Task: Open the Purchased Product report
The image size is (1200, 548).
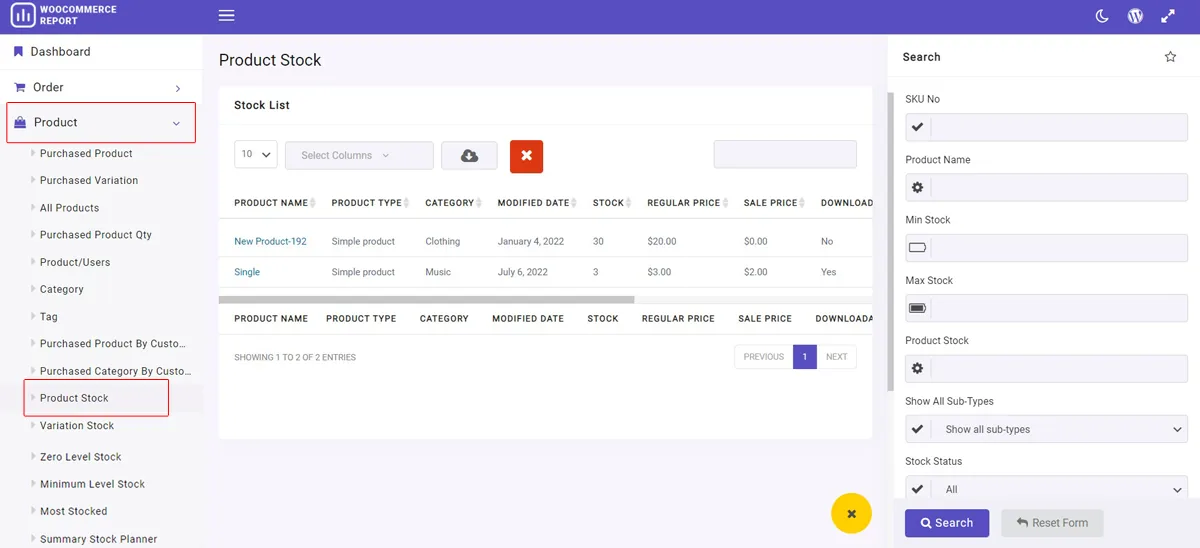Action: click(86, 153)
